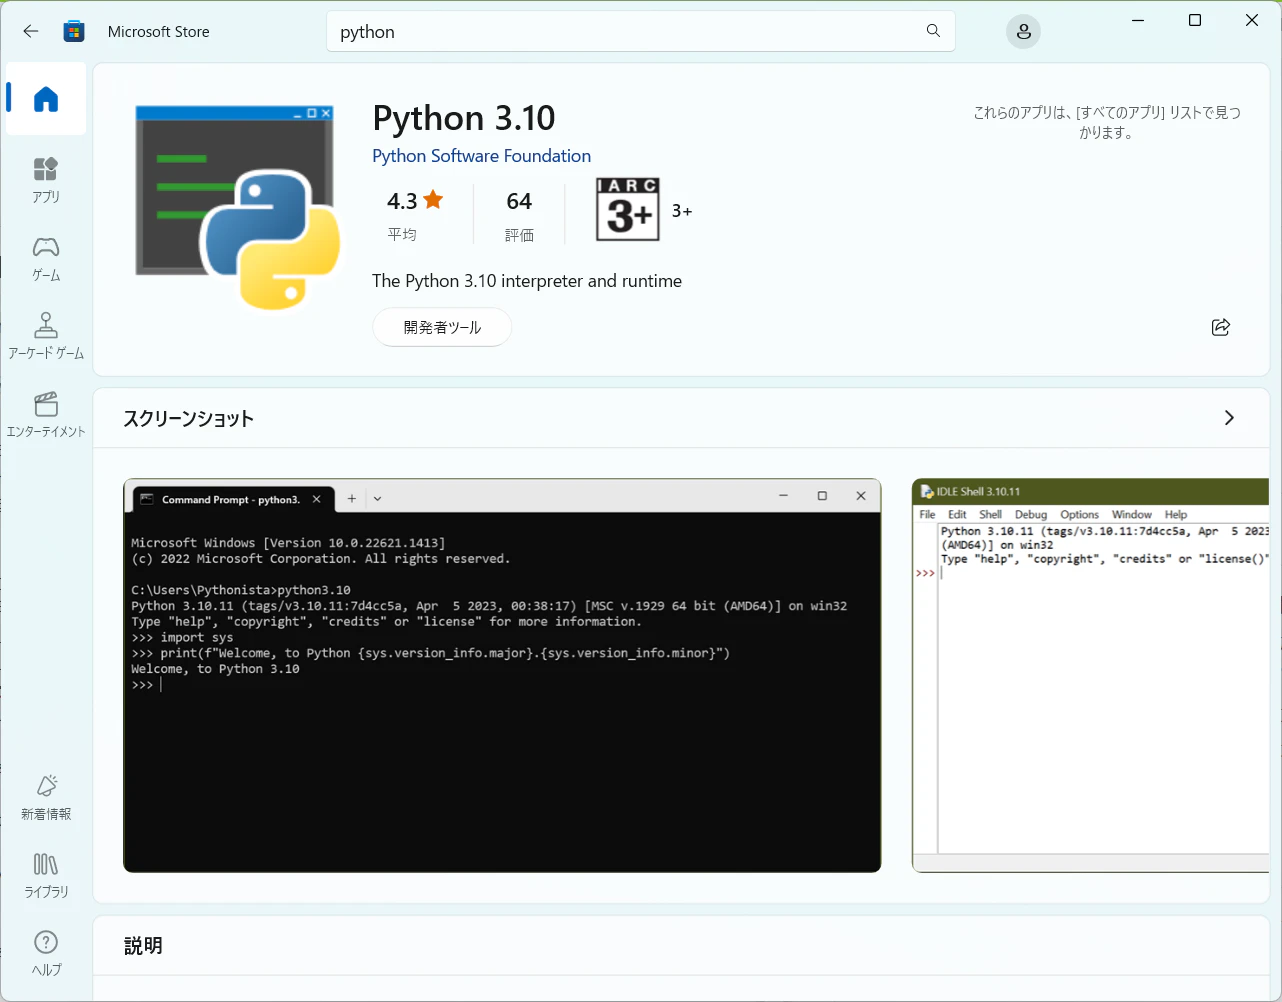
Task: Open the ゲーム section in the sidebar
Action: point(46,258)
